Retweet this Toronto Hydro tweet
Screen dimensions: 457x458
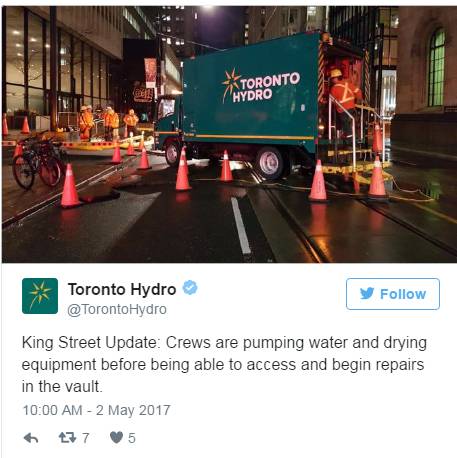(x=67, y=437)
